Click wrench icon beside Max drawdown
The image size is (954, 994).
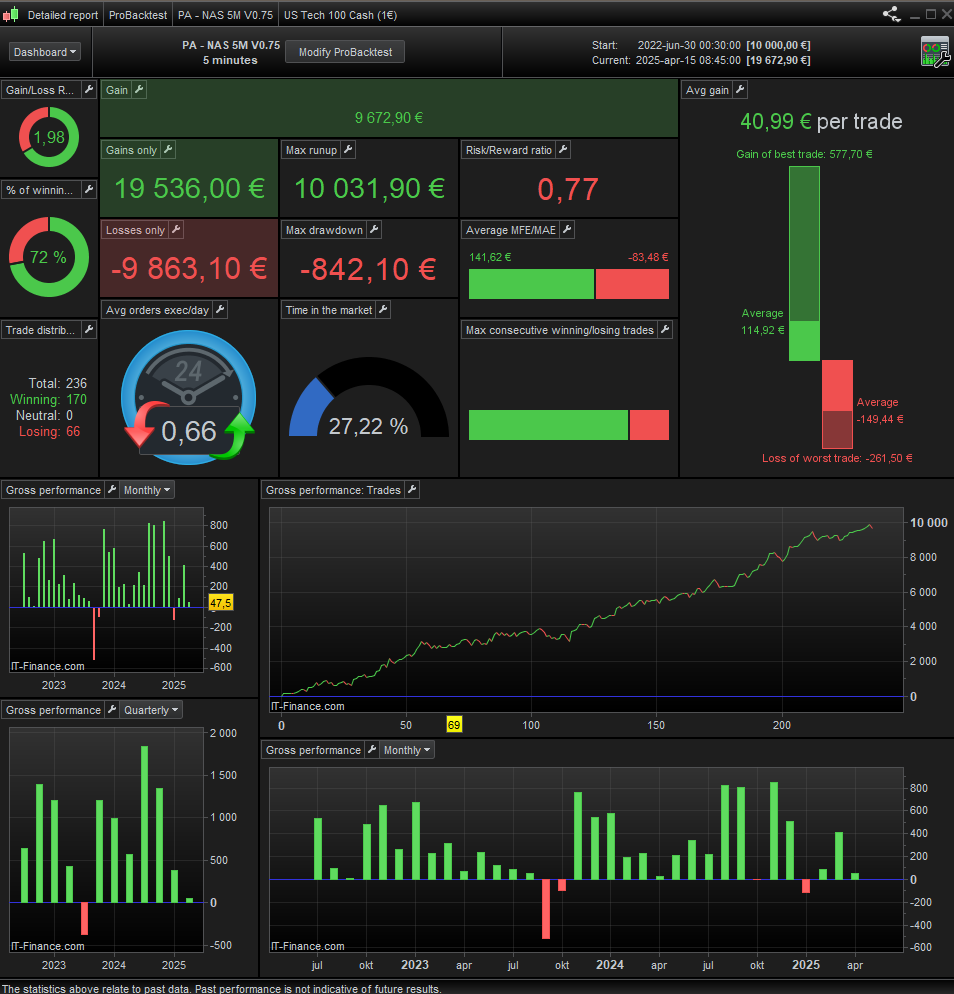[374, 229]
